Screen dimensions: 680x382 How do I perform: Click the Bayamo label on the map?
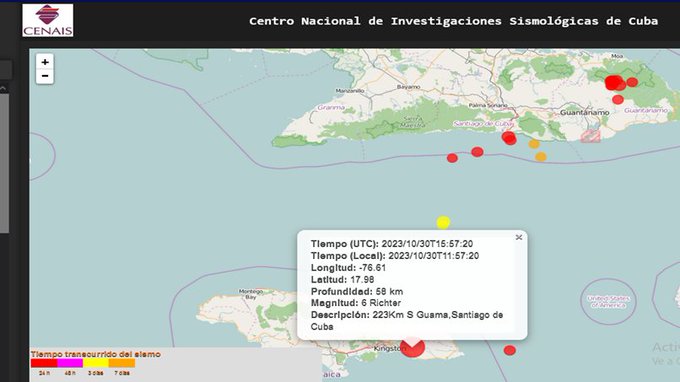tap(409, 87)
